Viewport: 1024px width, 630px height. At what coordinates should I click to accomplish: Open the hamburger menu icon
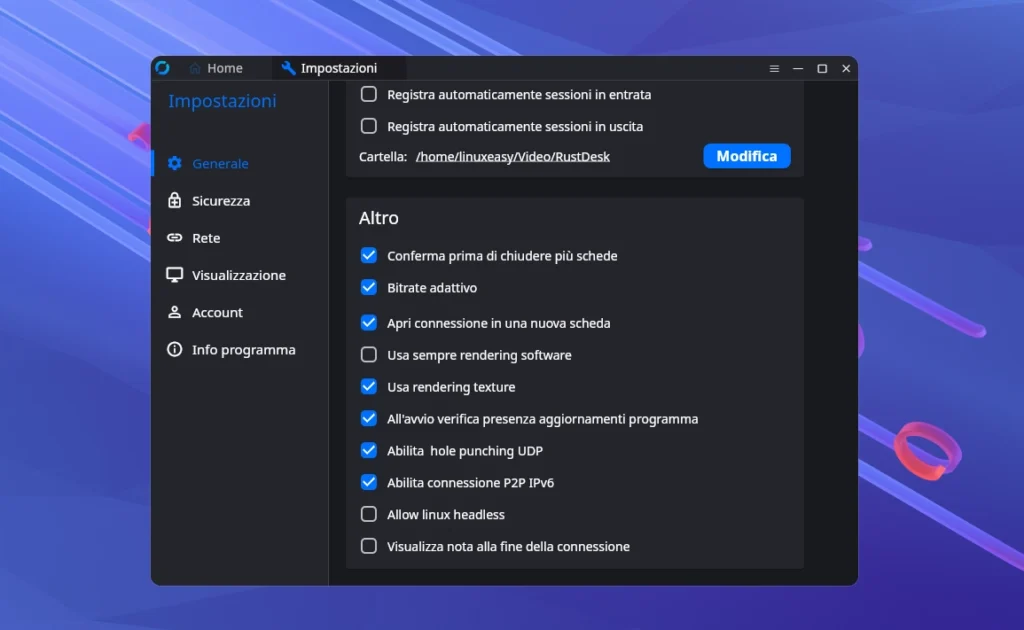[774, 68]
